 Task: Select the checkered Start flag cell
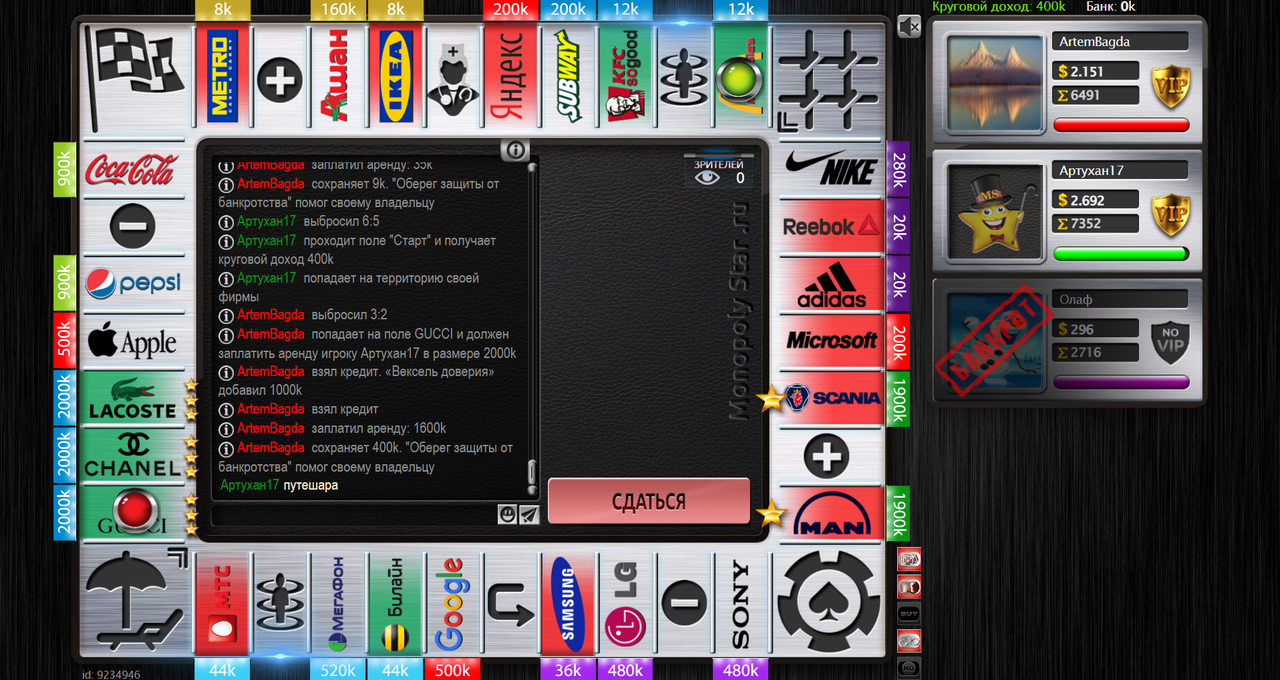[134, 77]
